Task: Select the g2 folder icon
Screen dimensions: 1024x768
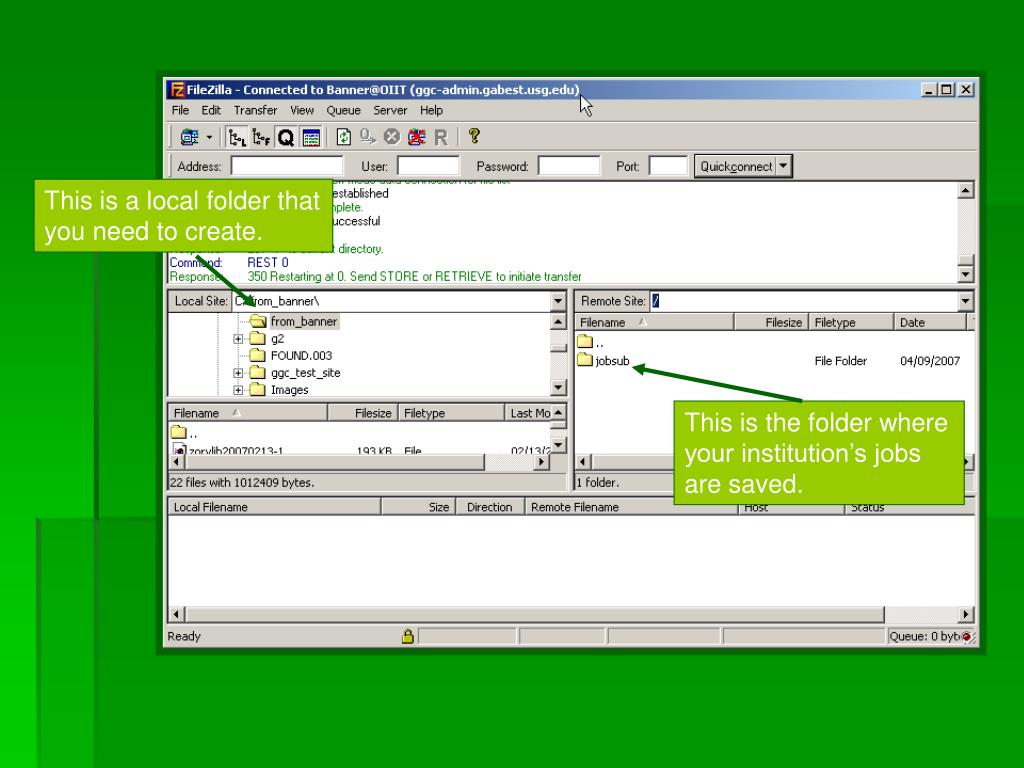Action: 258,338
